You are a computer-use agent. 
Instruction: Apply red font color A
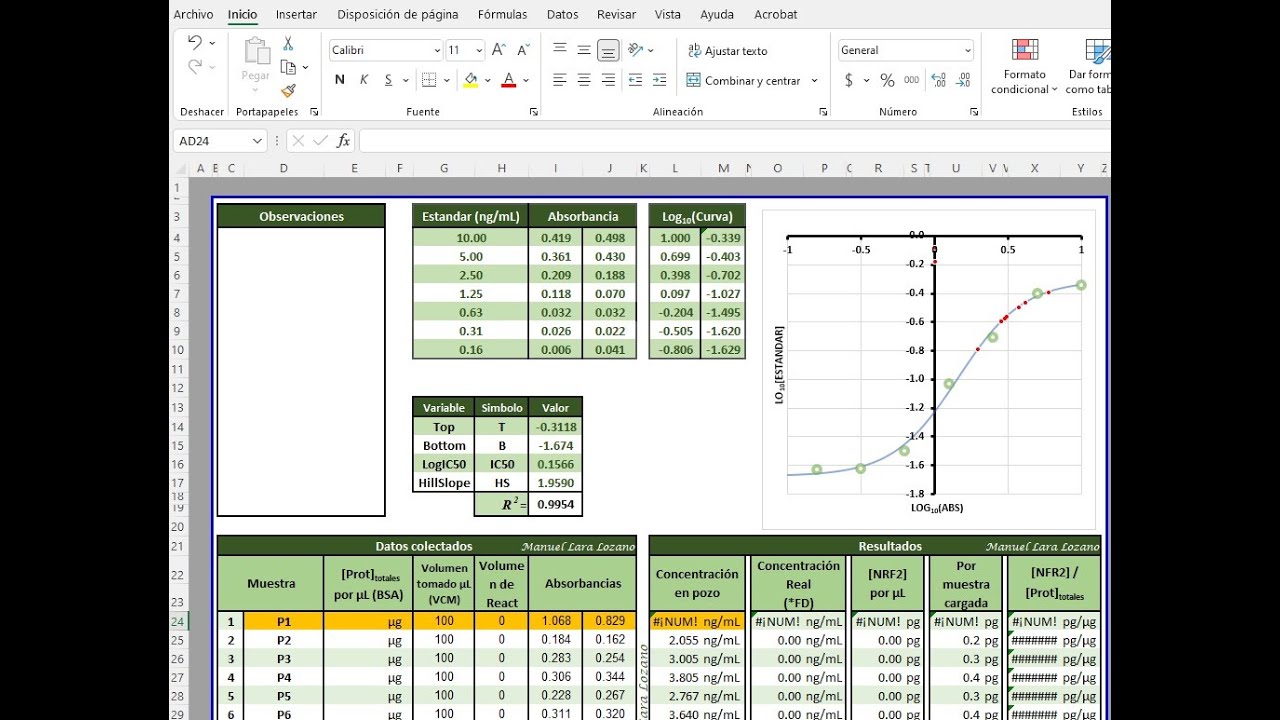click(509, 80)
